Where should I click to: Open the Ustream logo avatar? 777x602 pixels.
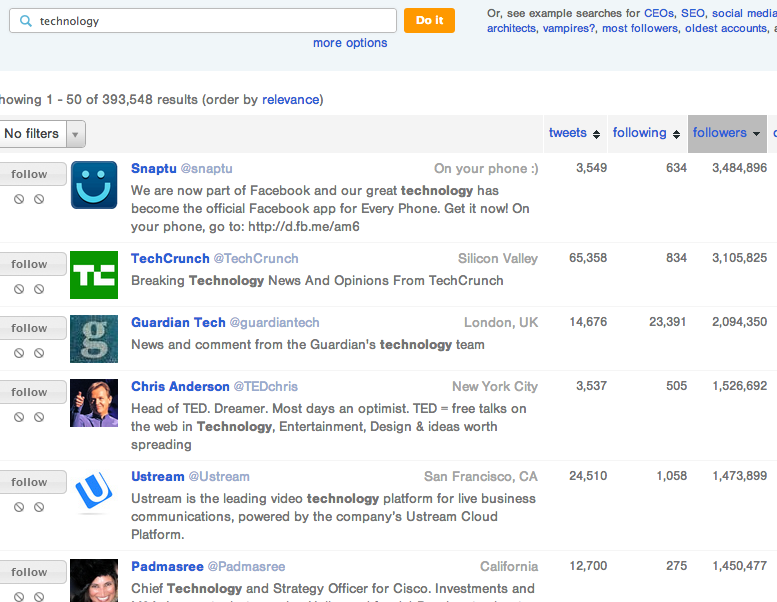(94, 491)
